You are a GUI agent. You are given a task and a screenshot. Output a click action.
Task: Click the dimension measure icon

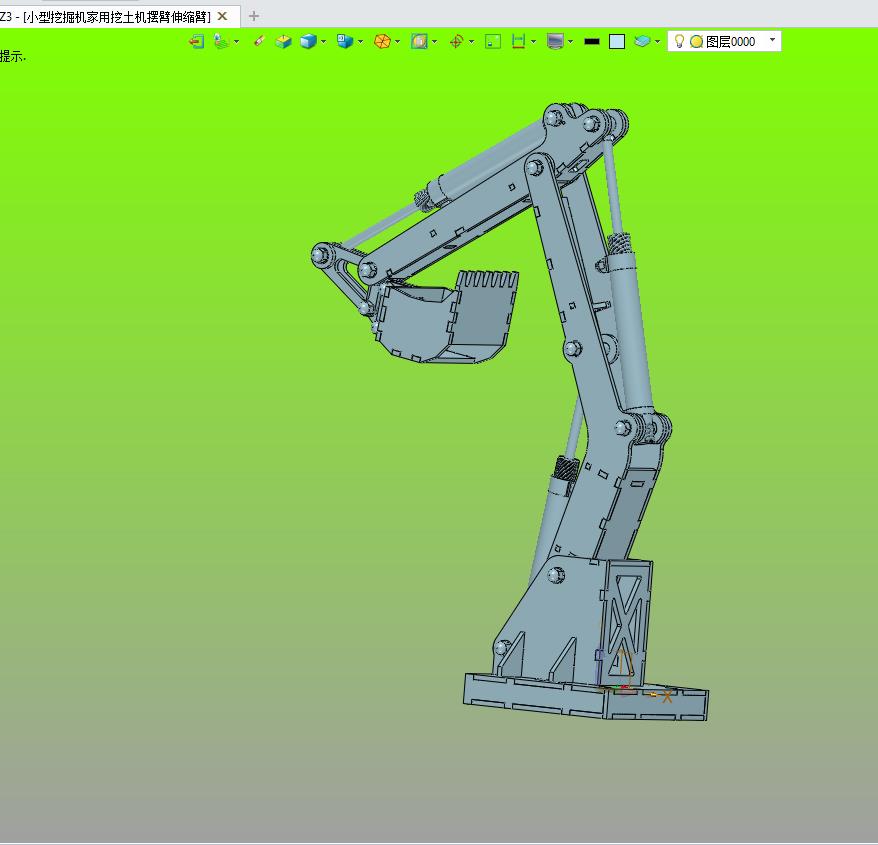point(518,41)
